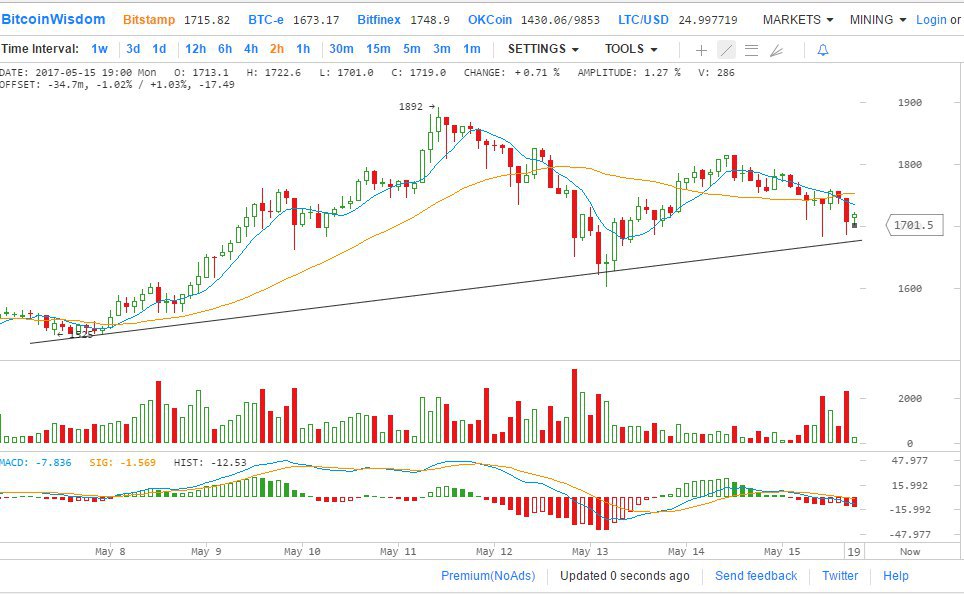
Task: Select the Fibonacci fan tool
Action: (776, 50)
